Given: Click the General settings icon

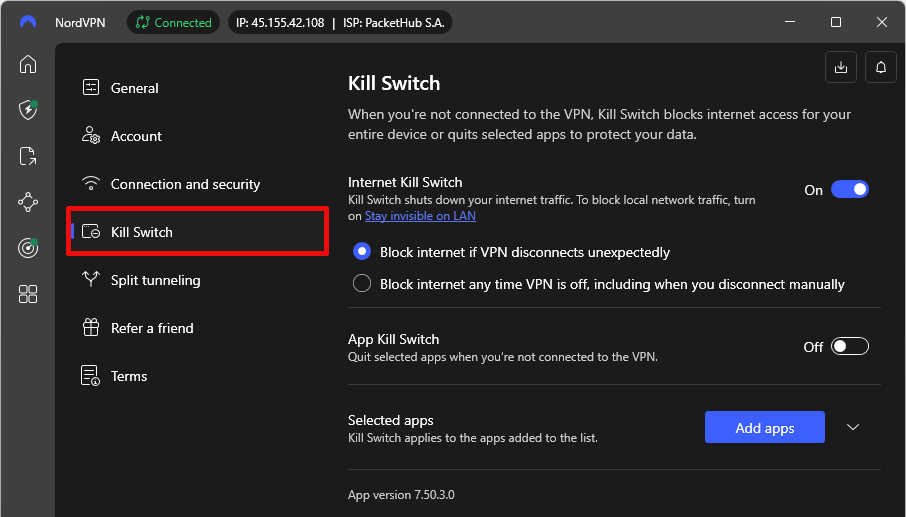Looking at the screenshot, I should (x=91, y=87).
